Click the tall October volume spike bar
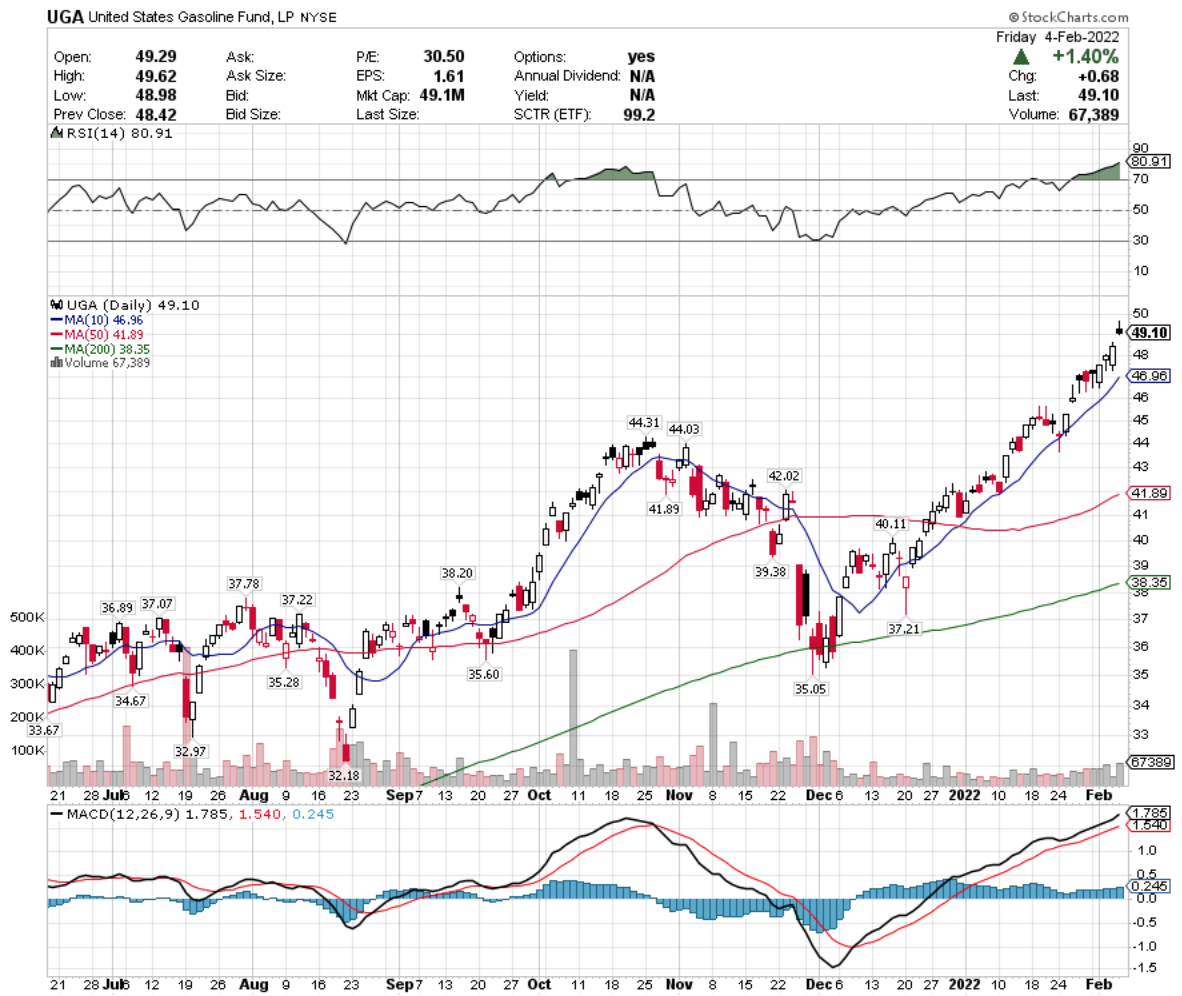The height and width of the screenshot is (996, 1182). (573, 718)
